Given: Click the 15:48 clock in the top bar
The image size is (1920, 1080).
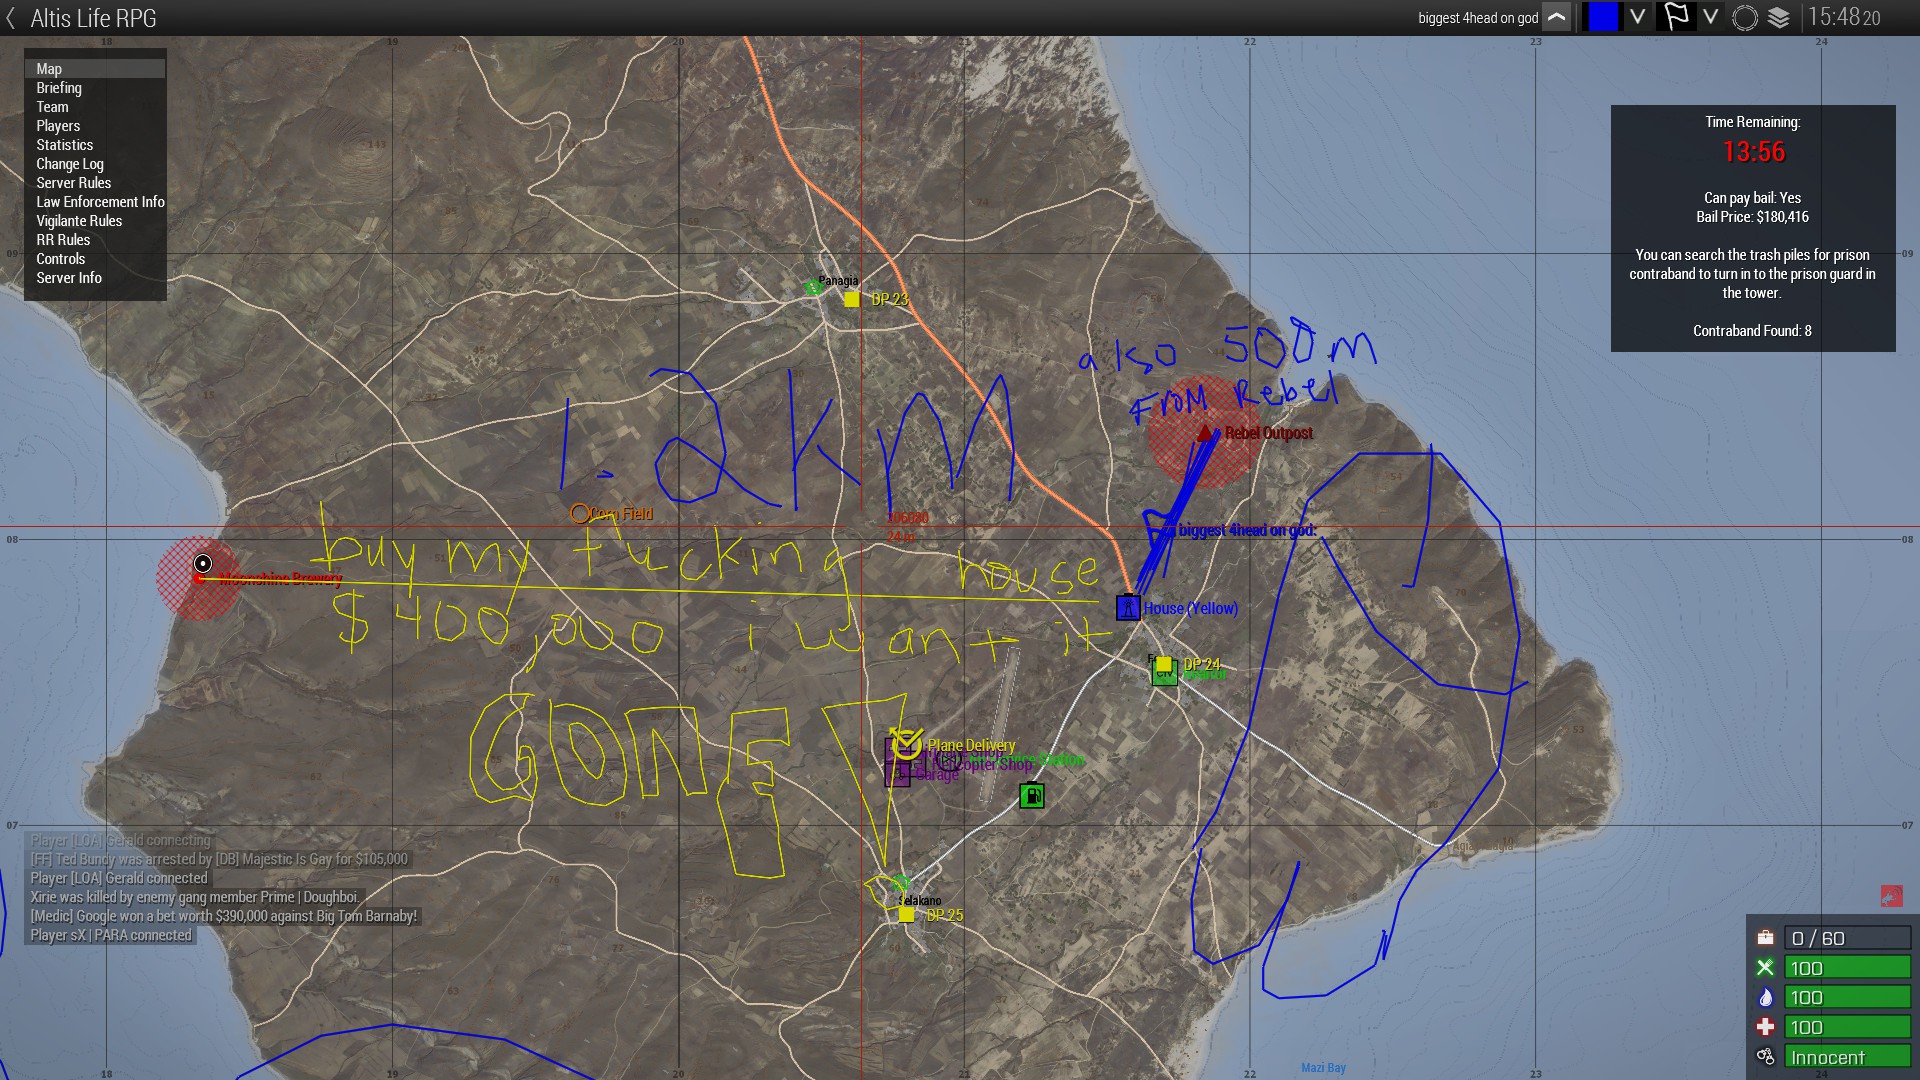Looking at the screenshot, I should pyautogui.click(x=1844, y=17).
